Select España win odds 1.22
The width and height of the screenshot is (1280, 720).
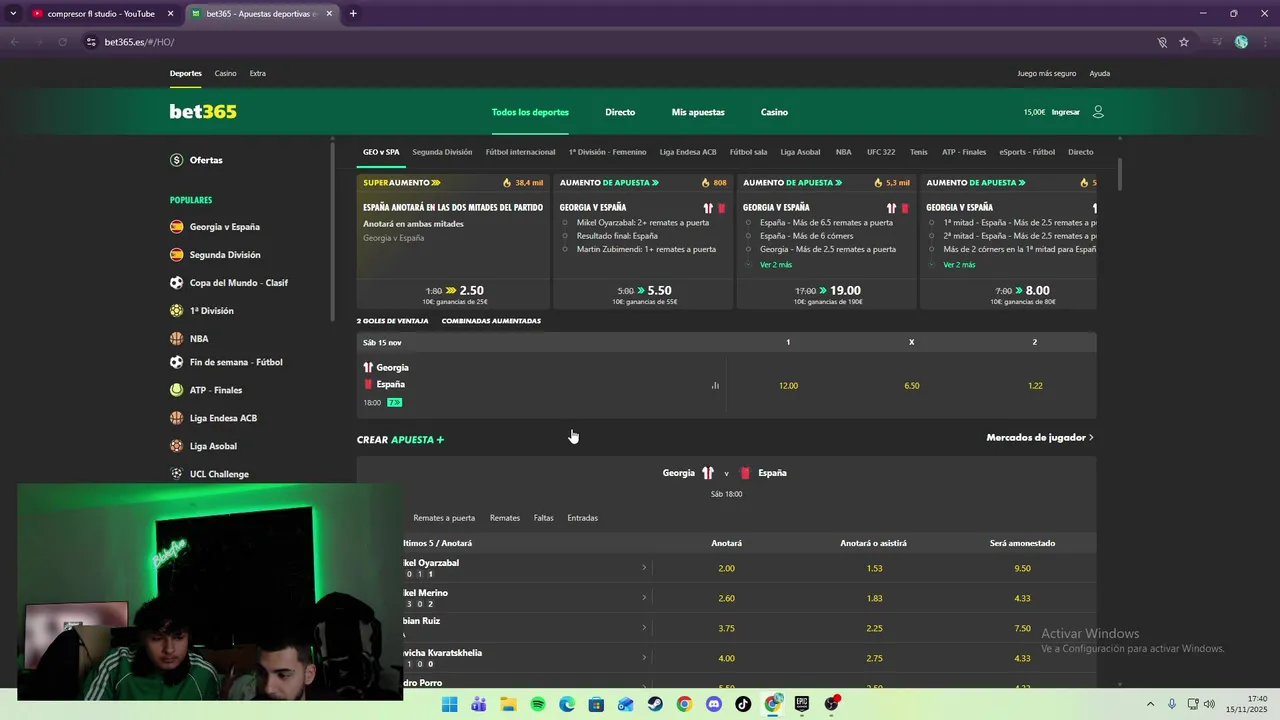point(1035,385)
